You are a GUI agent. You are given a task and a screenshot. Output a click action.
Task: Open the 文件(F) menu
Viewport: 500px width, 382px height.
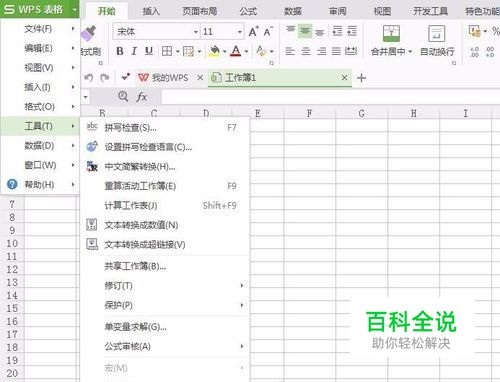40,29
